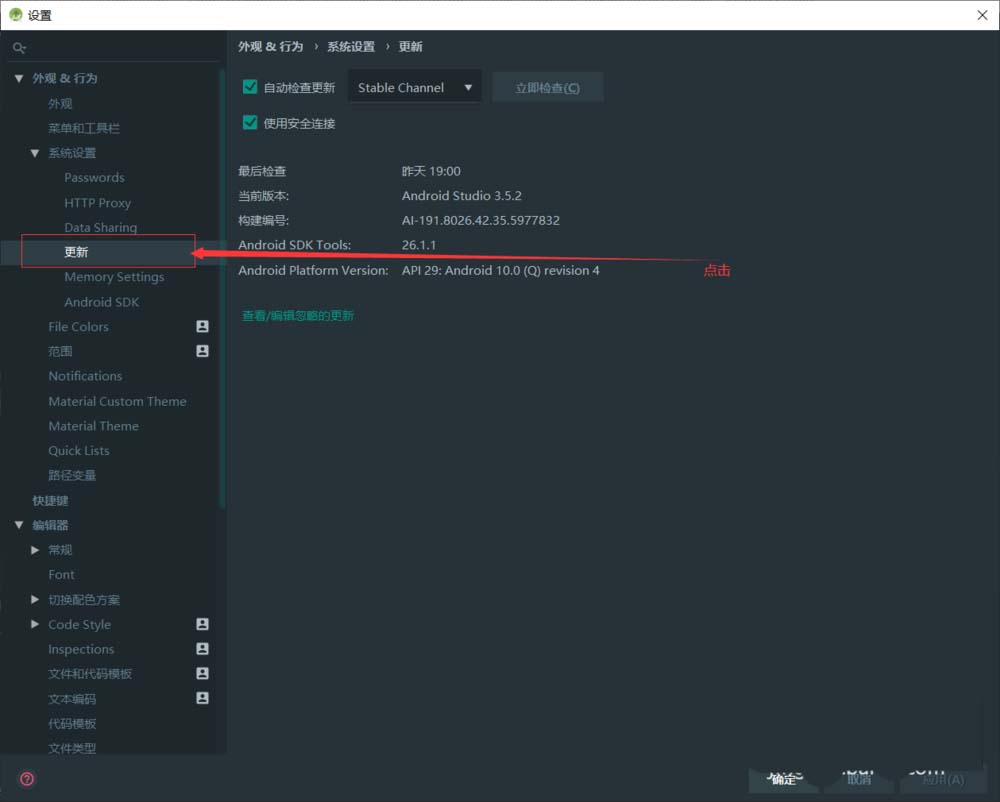The height and width of the screenshot is (802, 1000).
Task: Open Font settings under 编辑器
Action: pyautogui.click(x=61, y=574)
